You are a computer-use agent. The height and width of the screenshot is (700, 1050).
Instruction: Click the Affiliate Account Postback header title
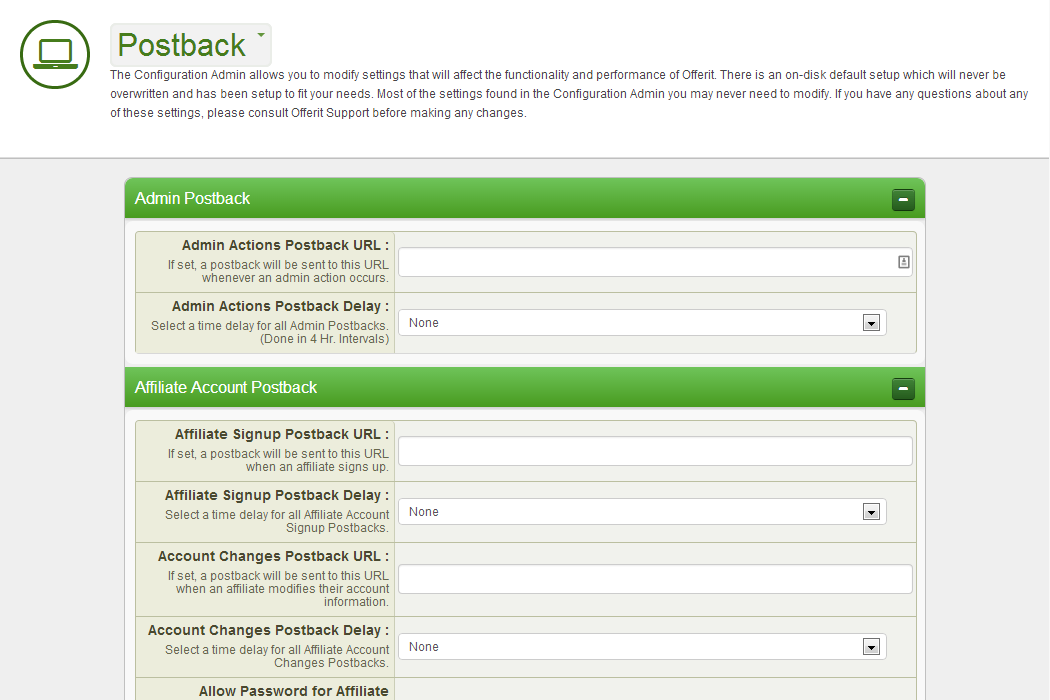226,387
